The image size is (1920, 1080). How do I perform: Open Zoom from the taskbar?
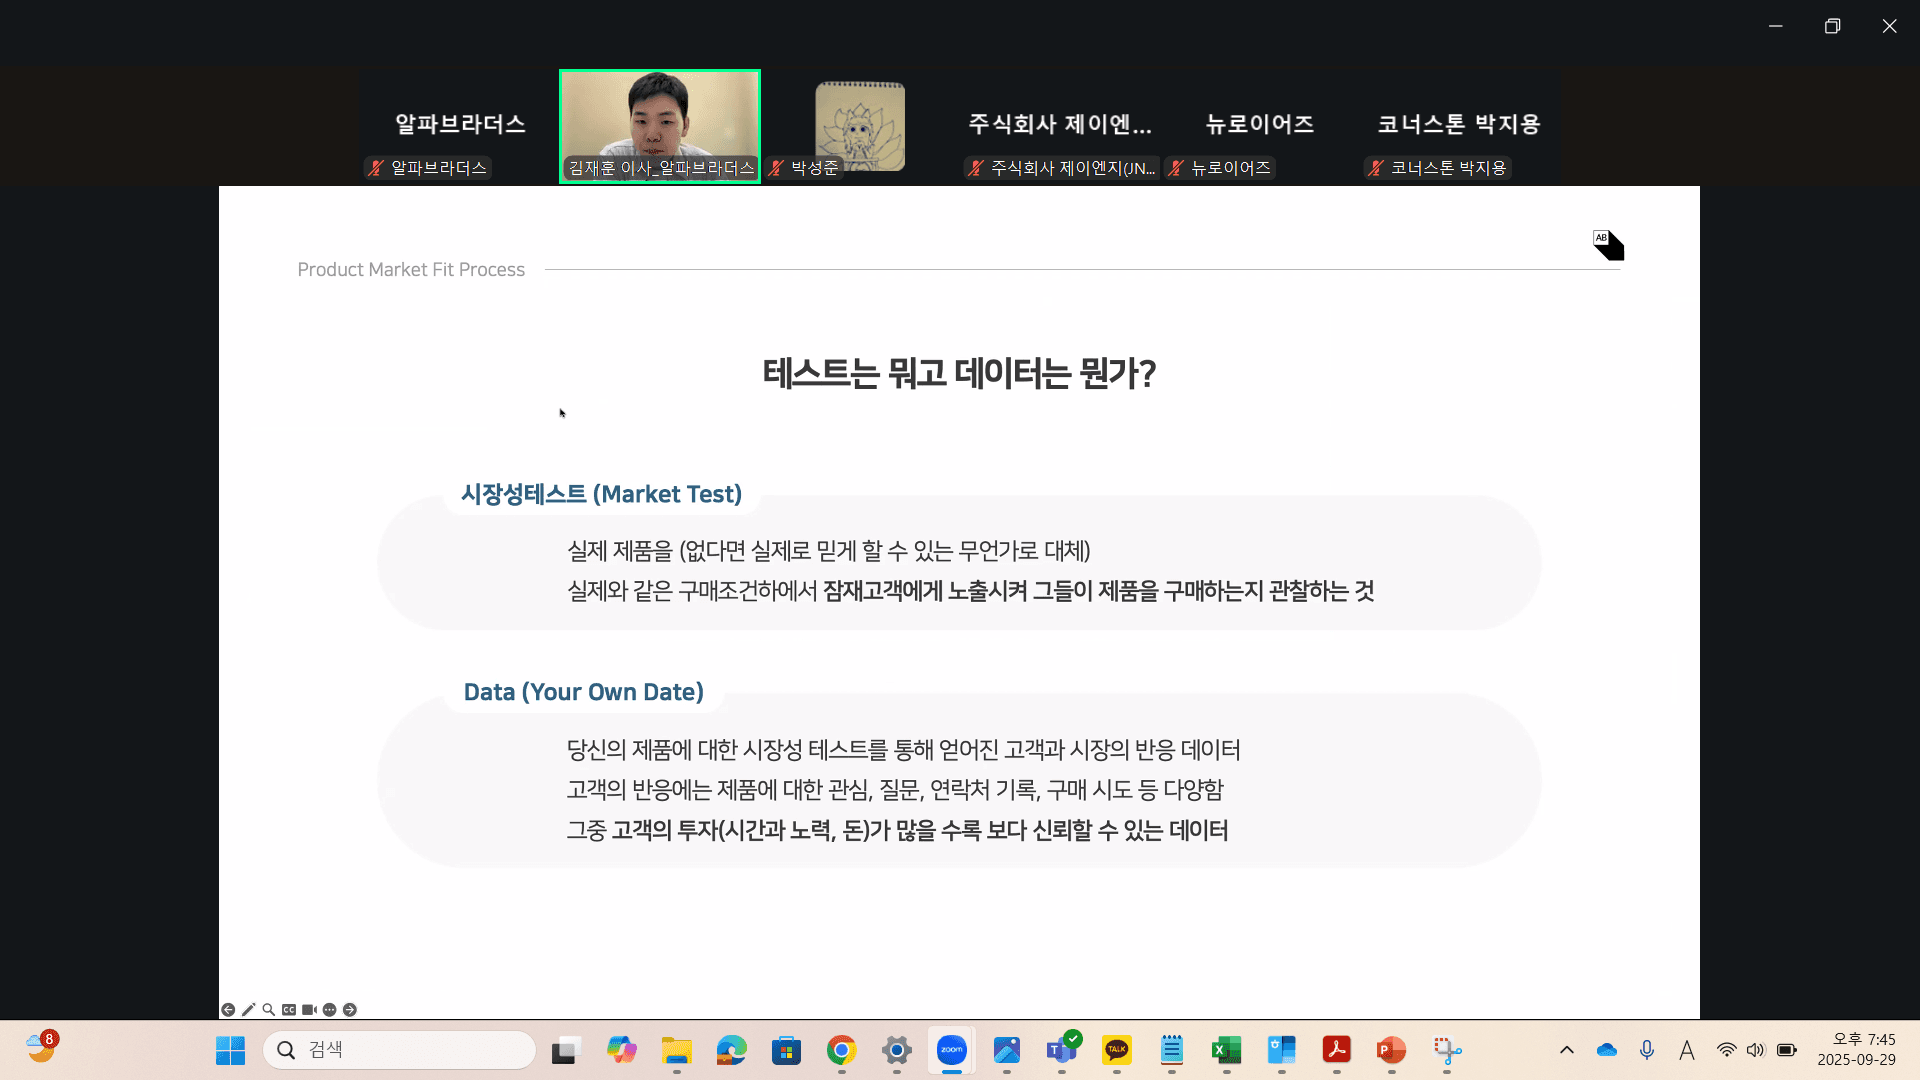[x=951, y=1050]
